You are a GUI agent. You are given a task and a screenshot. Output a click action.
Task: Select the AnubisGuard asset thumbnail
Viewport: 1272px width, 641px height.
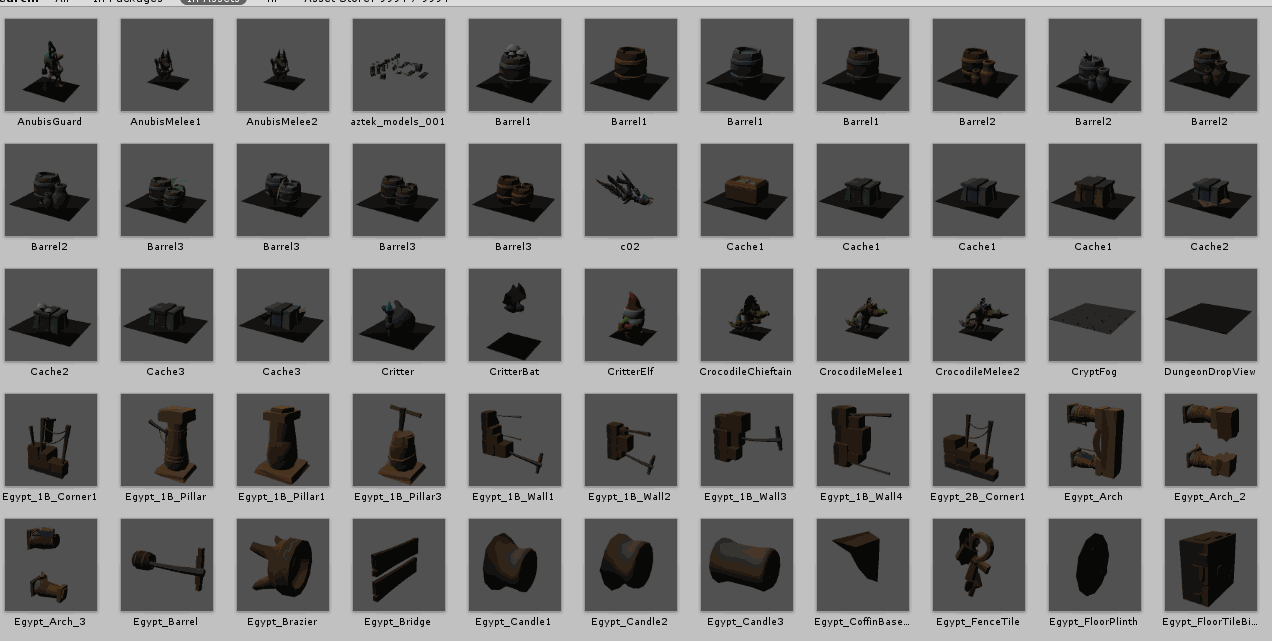point(51,65)
